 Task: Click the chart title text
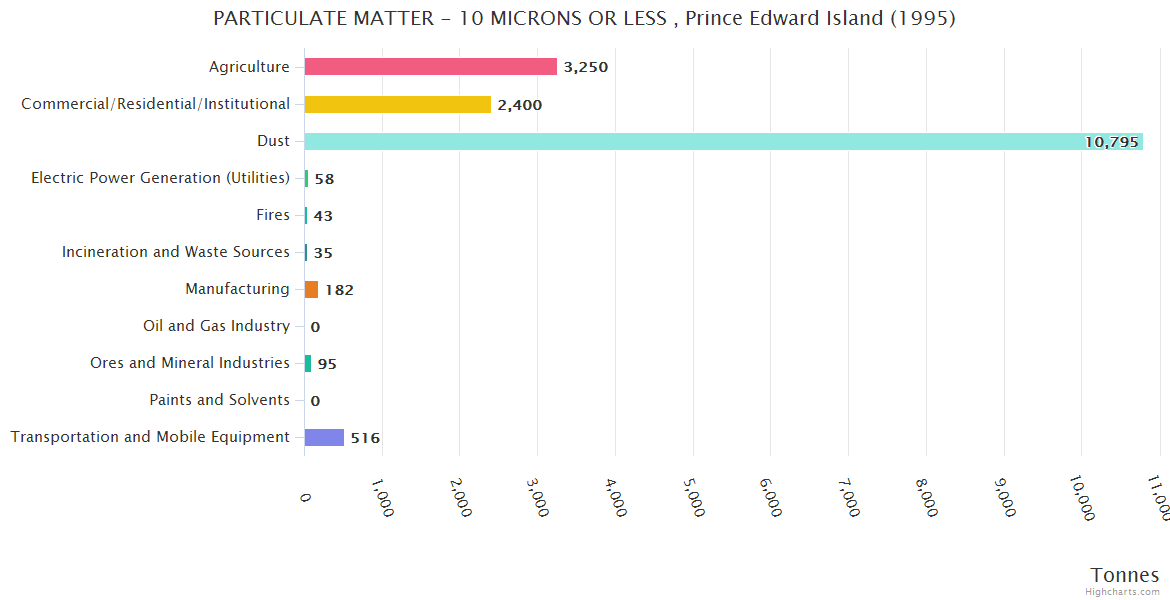(x=584, y=18)
